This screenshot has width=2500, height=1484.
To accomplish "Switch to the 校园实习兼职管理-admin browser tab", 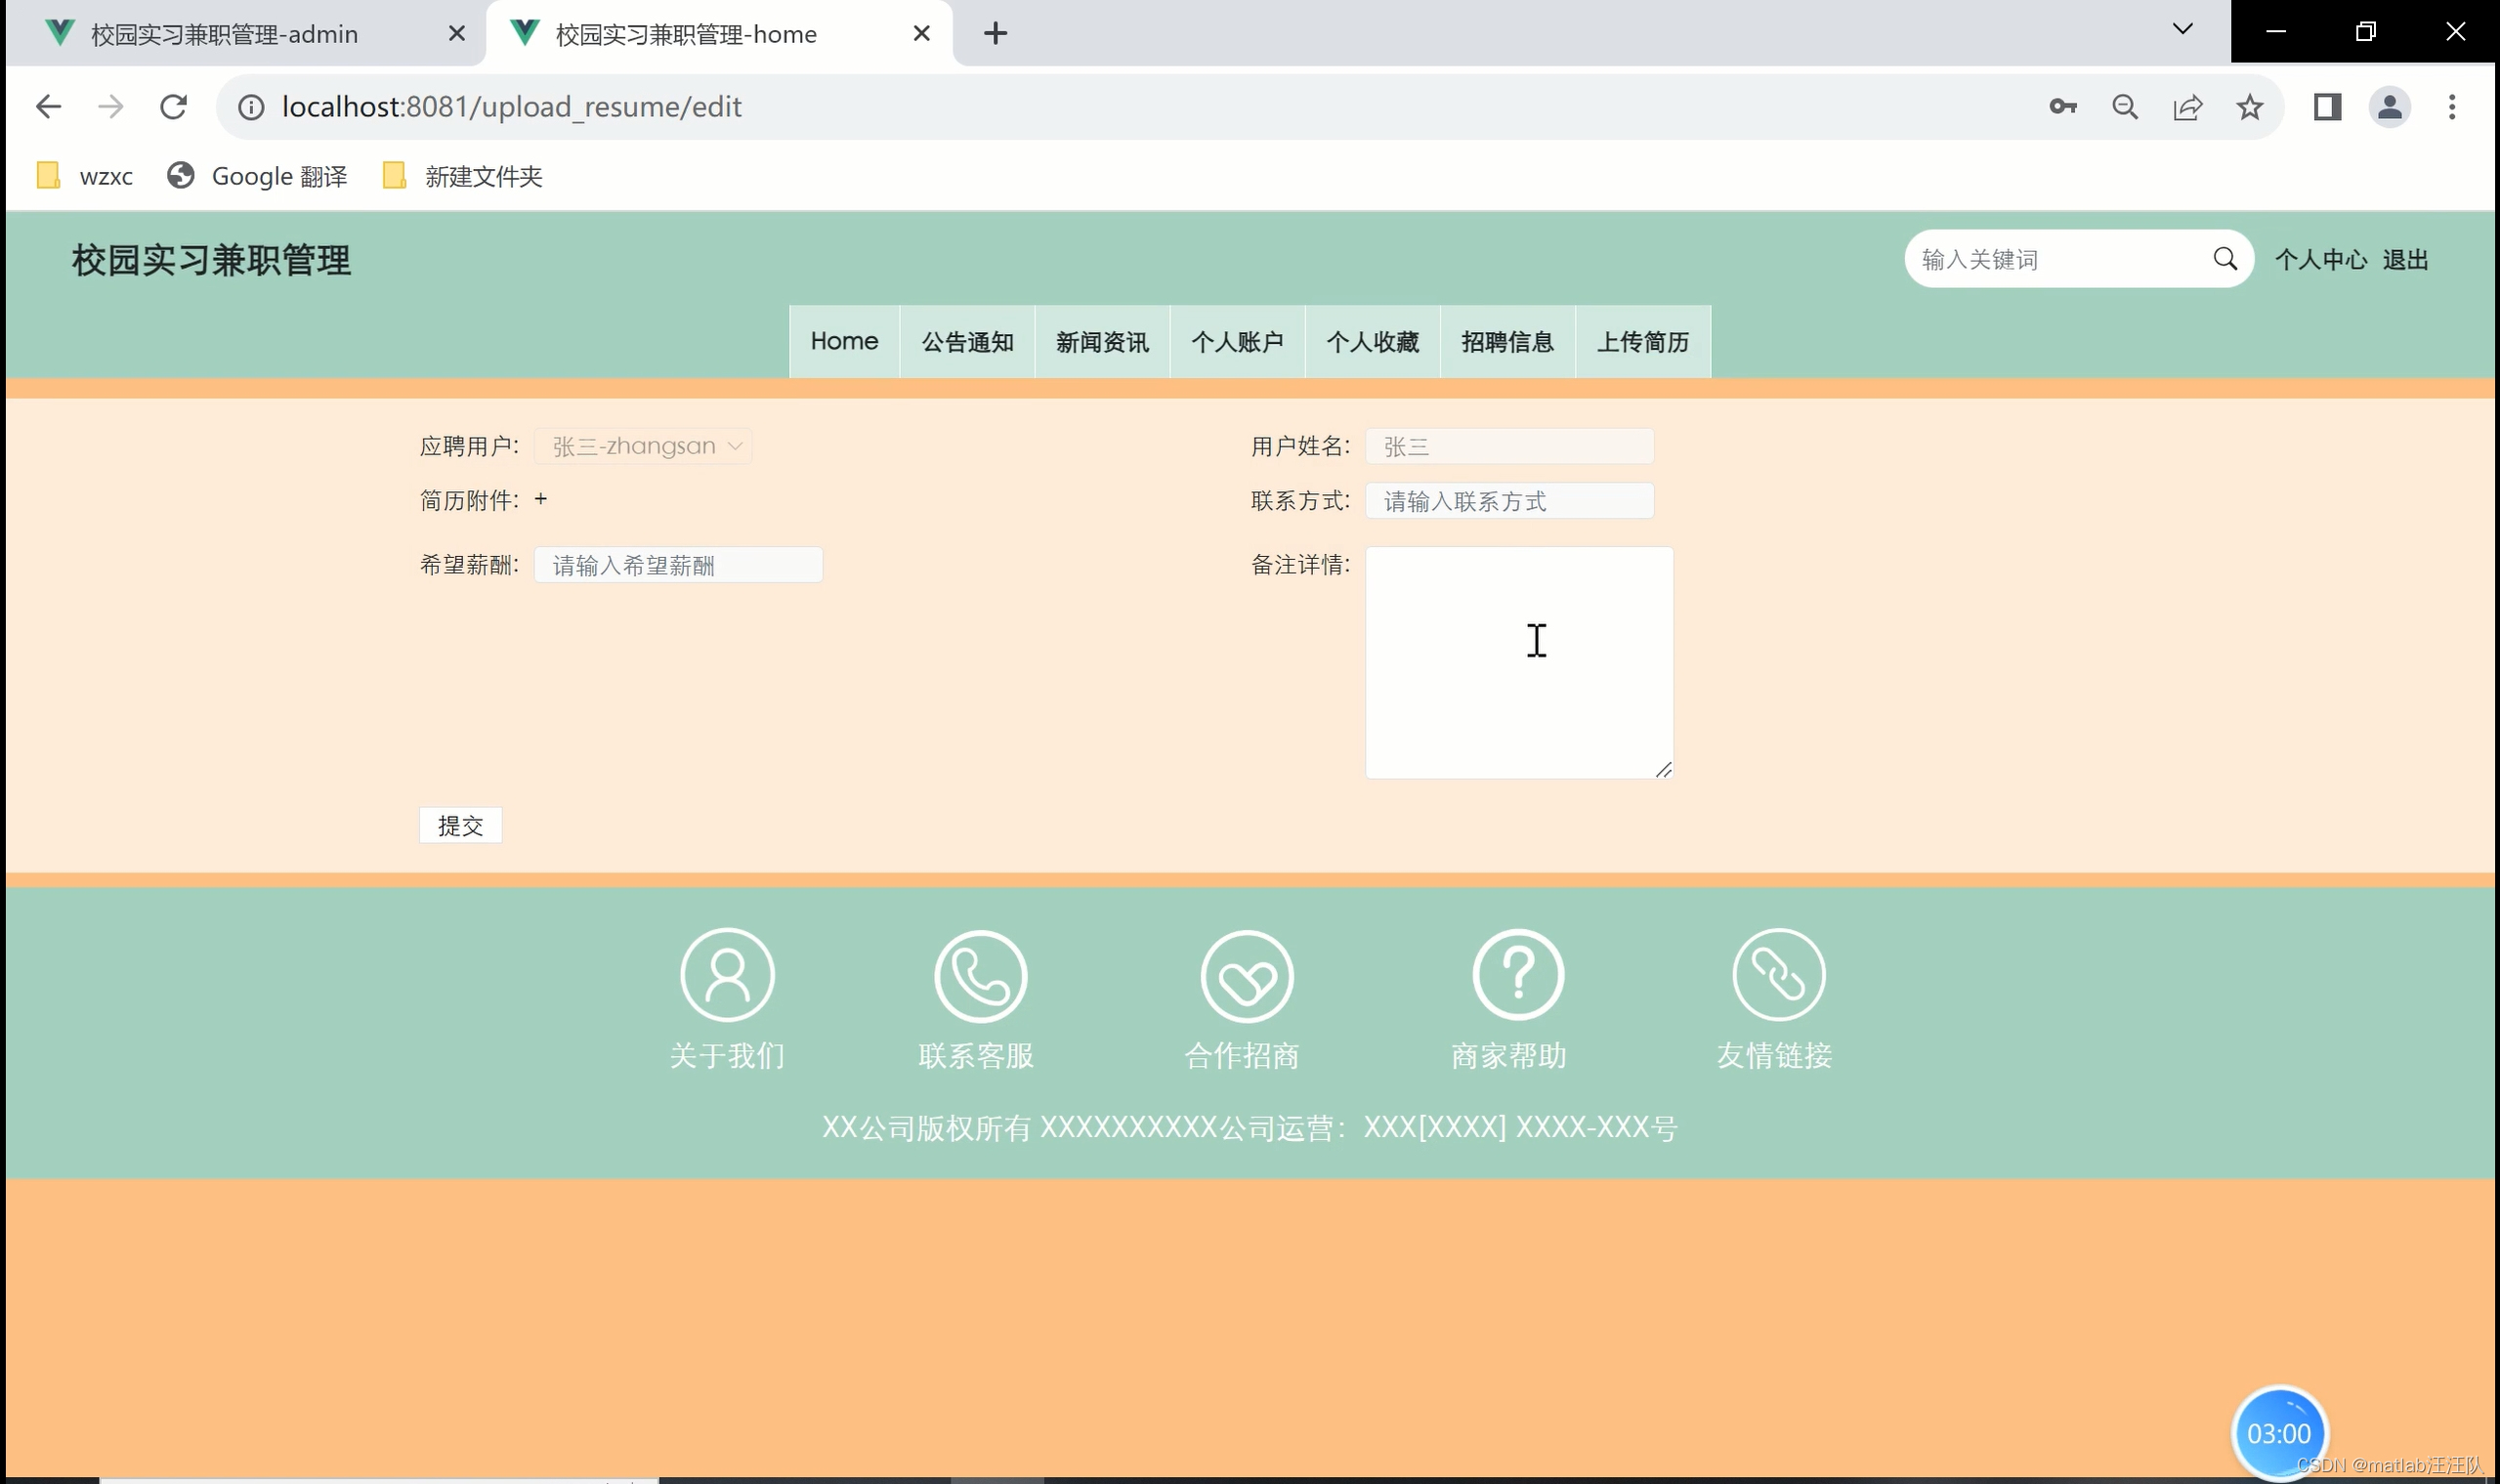I will (x=225, y=34).
